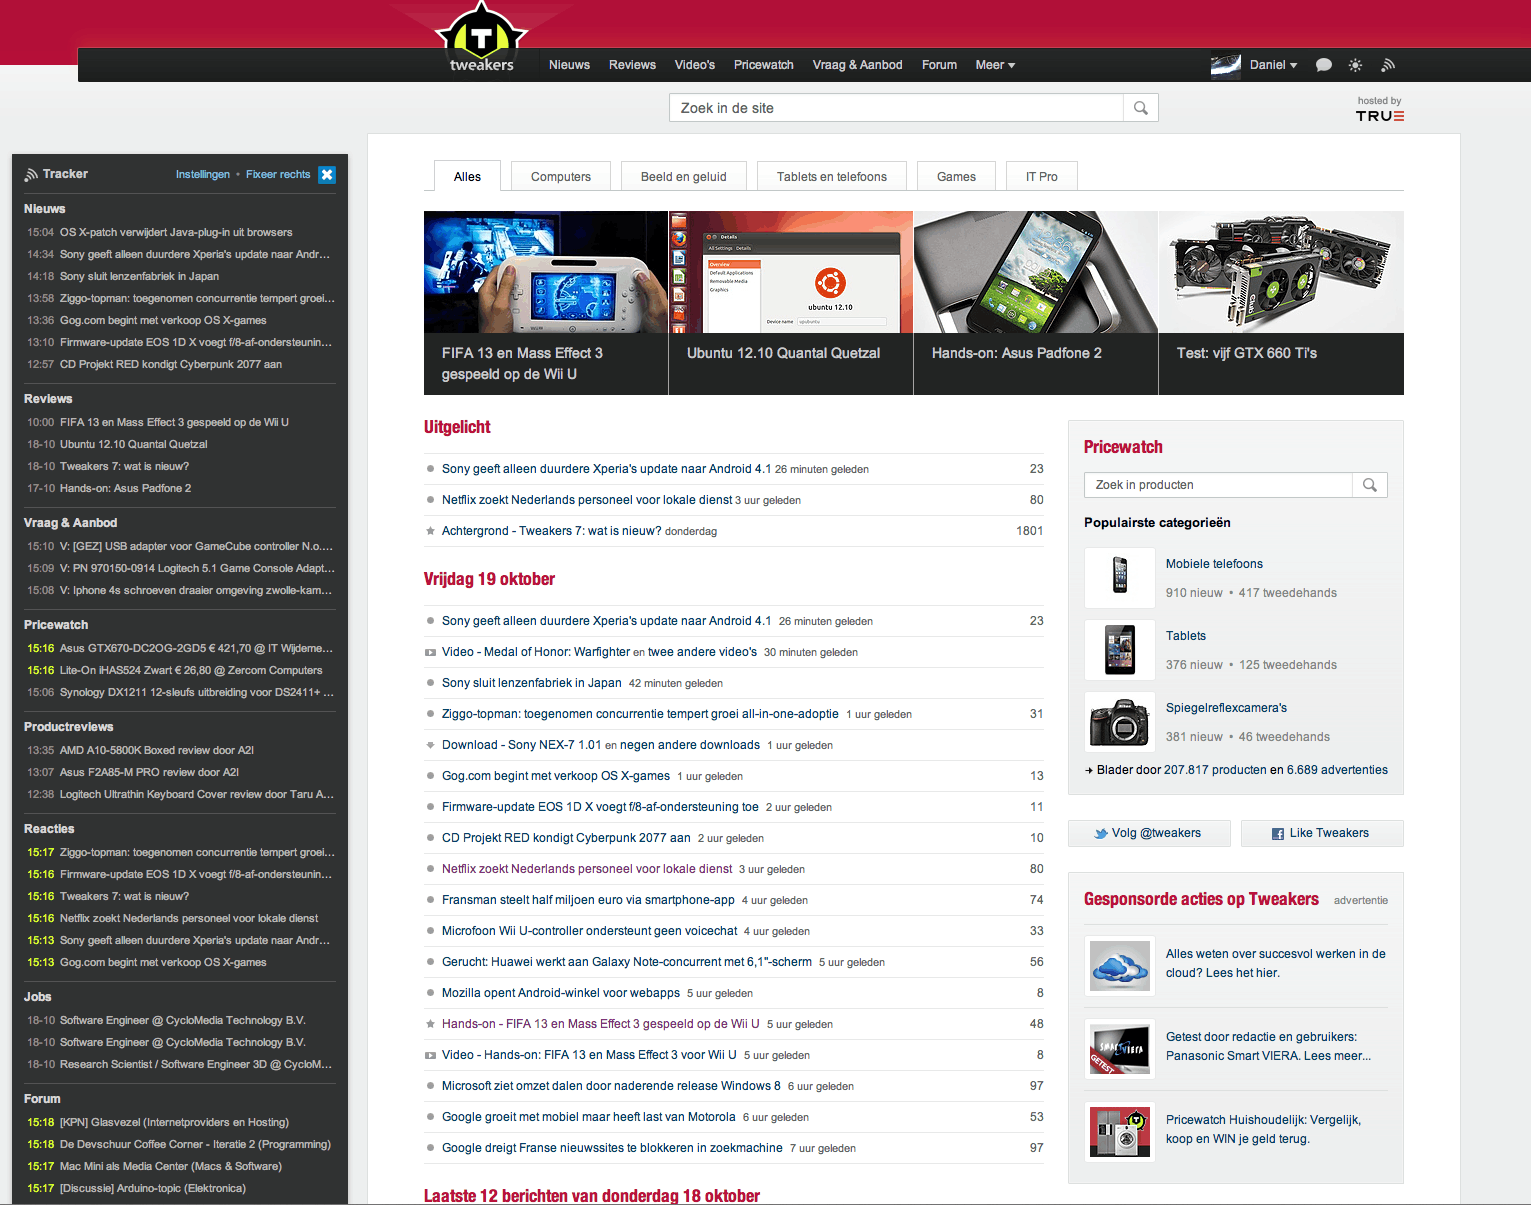Open 'Microsoft ziet omzet dalen' article
The width and height of the screenshot is (1531, 1205).
point(611,1086)
